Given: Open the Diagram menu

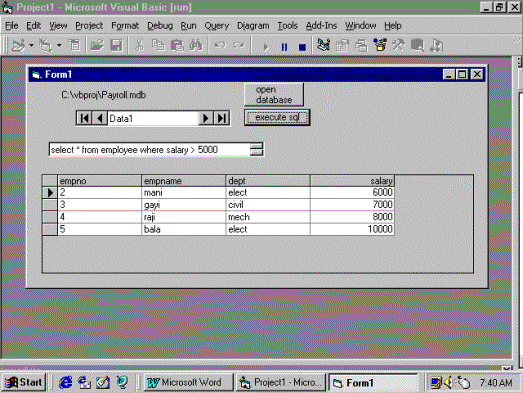Looking at the screenshot, I should (x=253, y=26).
